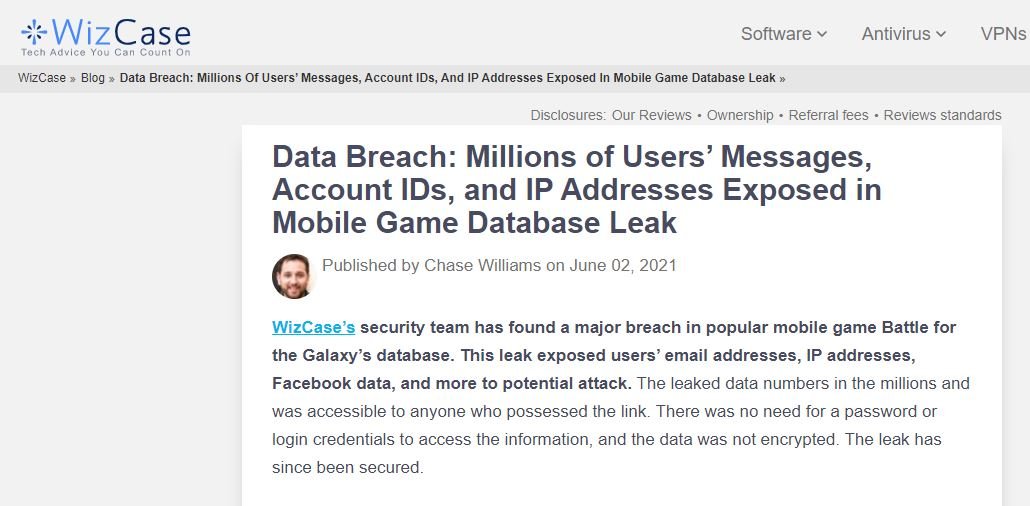Screen dimensions: 1030x506
Task: Open the Ownership disclosure link
Action: 740,115
